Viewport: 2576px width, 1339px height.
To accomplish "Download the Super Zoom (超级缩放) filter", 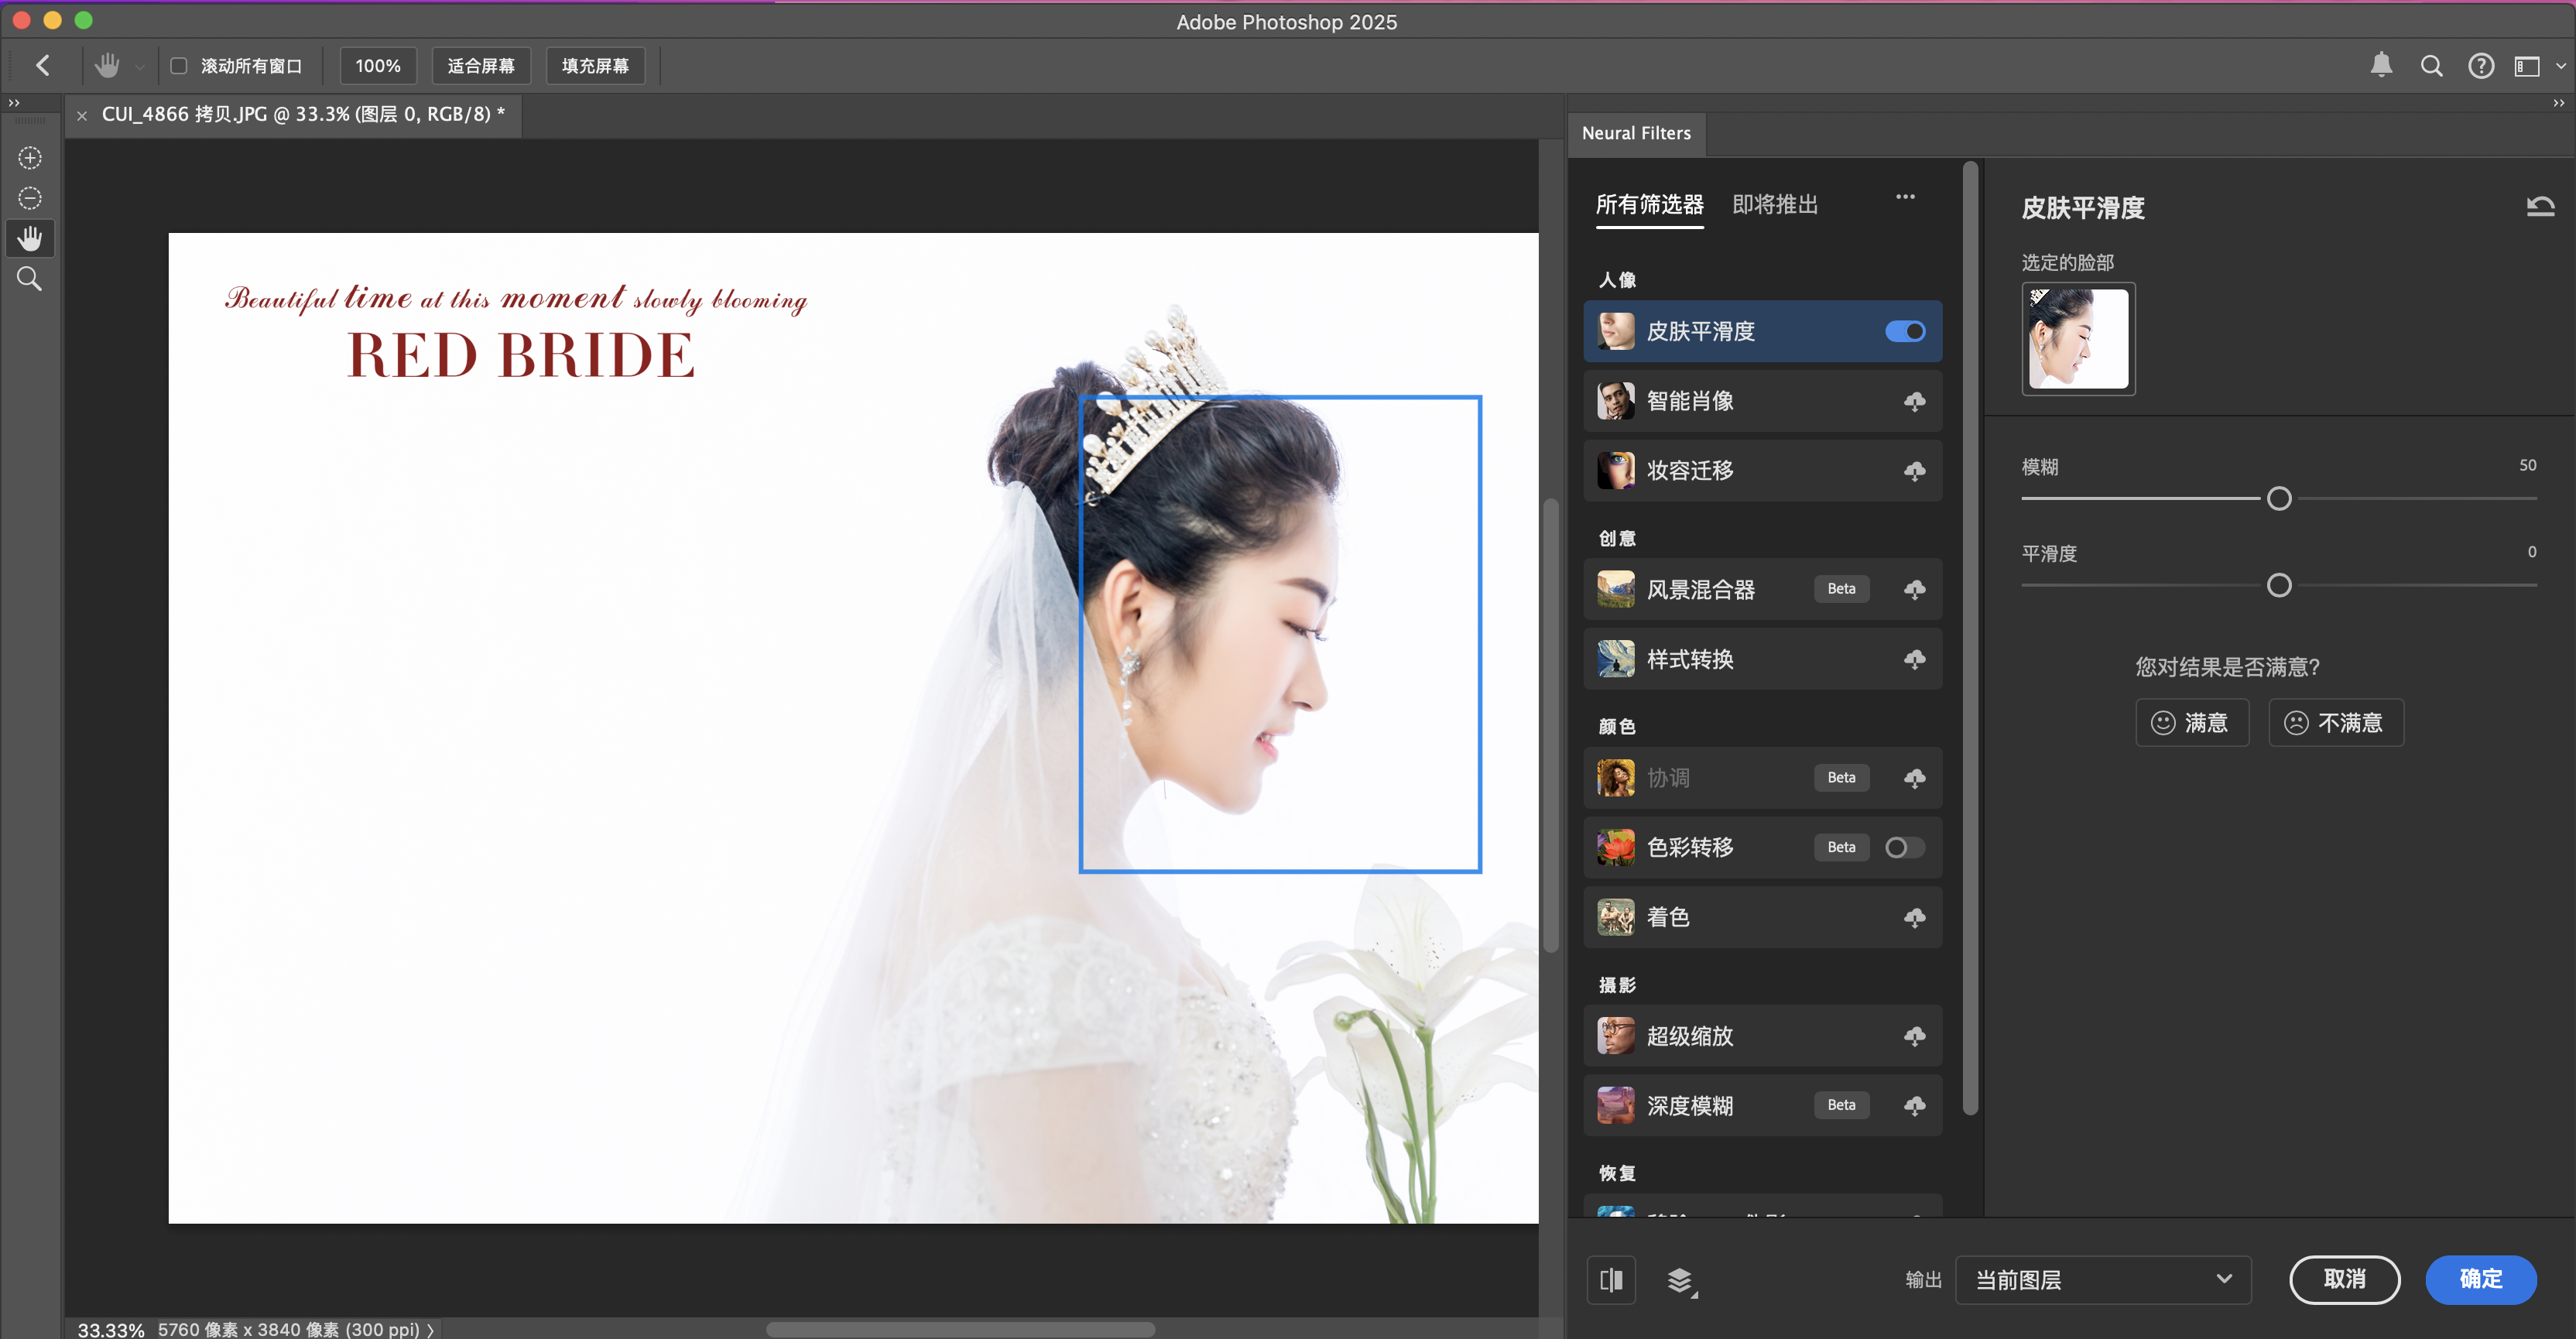I will point(1914,1036).
